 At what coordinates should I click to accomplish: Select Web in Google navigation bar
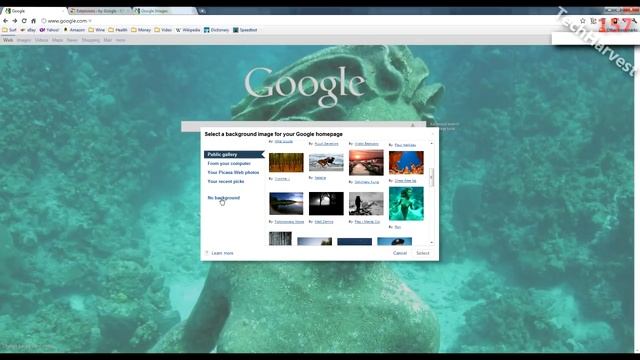click(8, 40)
